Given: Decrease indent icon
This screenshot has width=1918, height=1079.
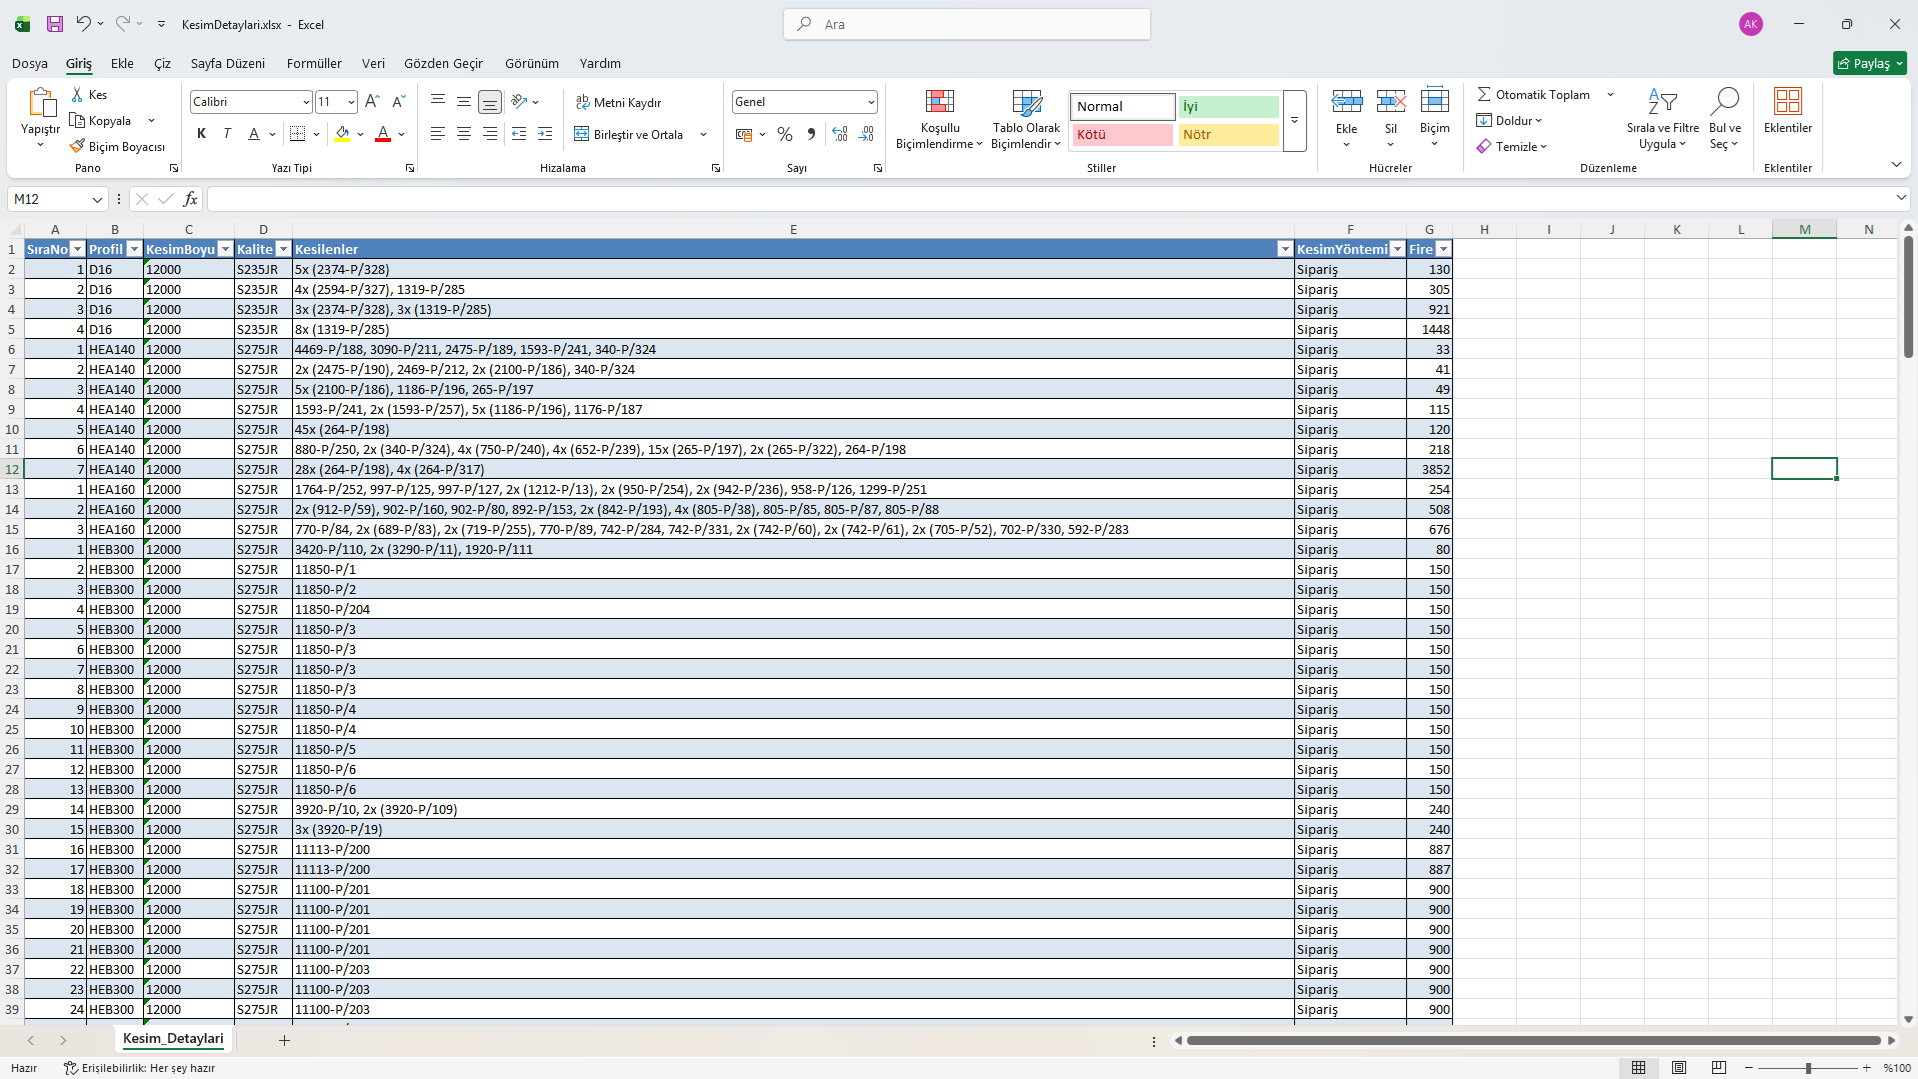Looking at the screenshot, I should coord(519,134).
